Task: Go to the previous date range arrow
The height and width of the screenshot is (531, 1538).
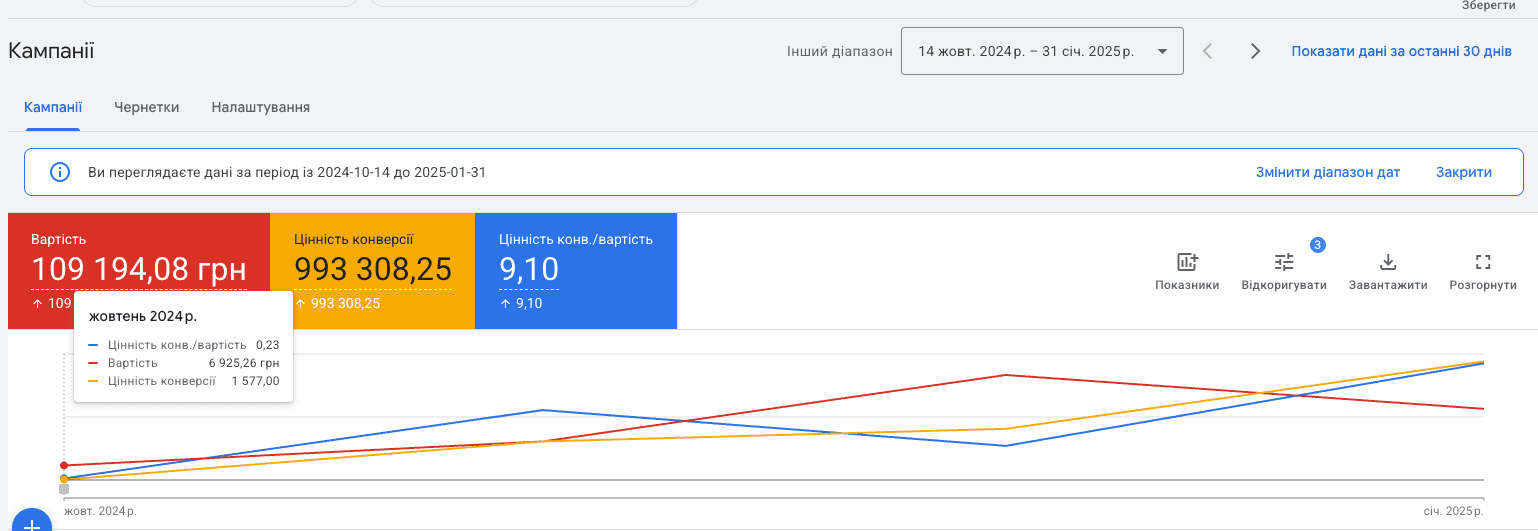Action: point(1207,51)
